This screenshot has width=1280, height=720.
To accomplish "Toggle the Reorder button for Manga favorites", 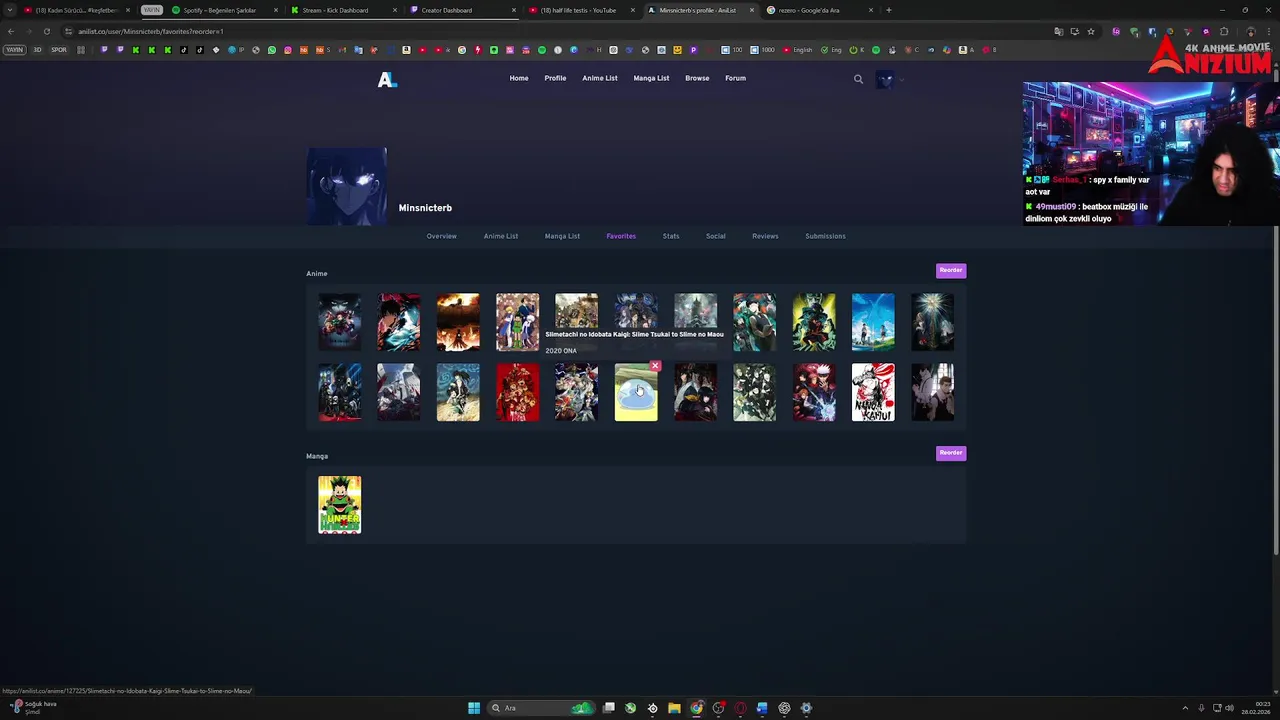I will coord(951,453).
